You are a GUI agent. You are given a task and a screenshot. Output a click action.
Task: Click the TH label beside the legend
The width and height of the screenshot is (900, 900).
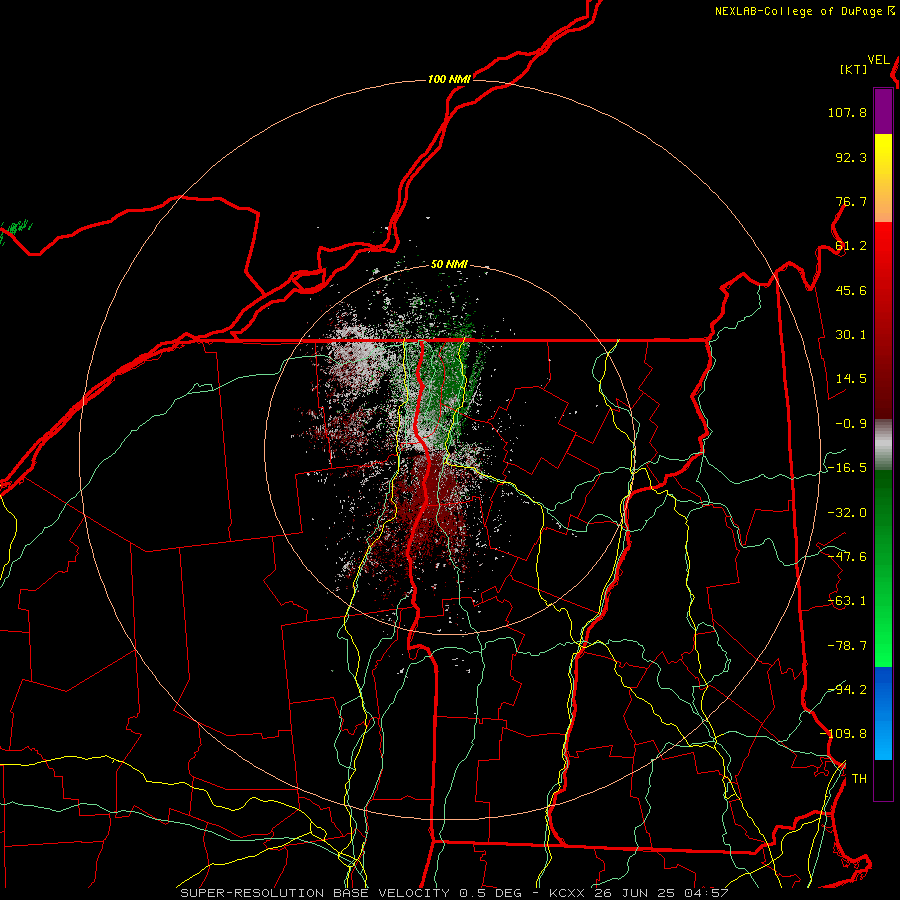859,779
